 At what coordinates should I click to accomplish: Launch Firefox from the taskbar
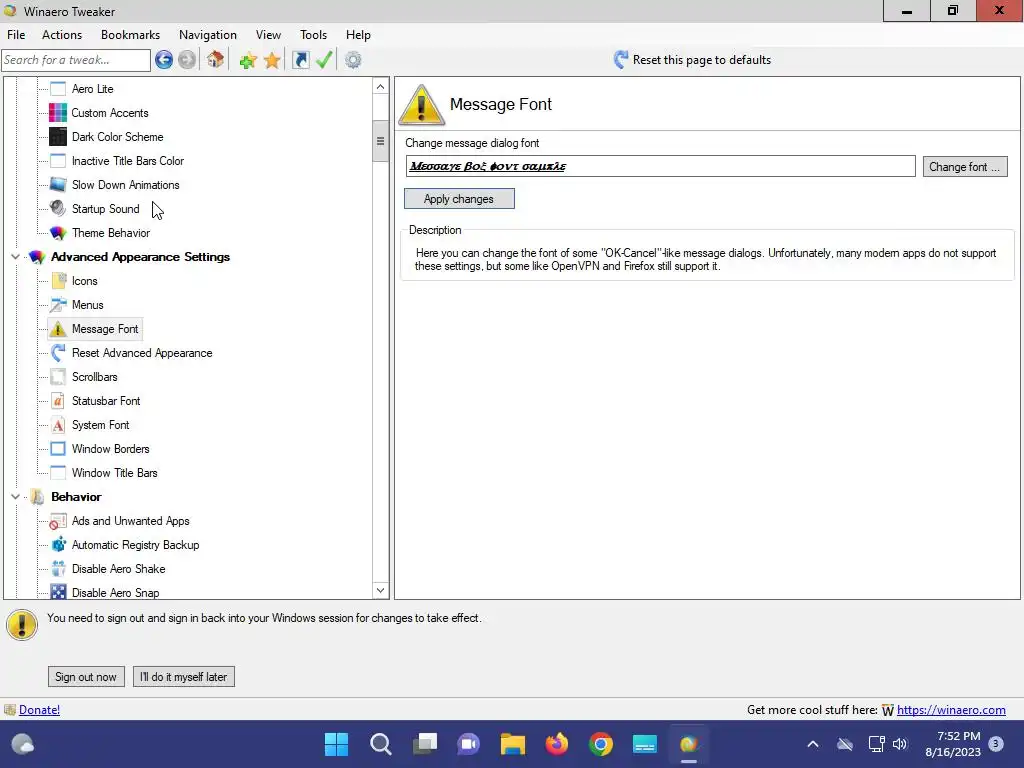click(557, 744)
